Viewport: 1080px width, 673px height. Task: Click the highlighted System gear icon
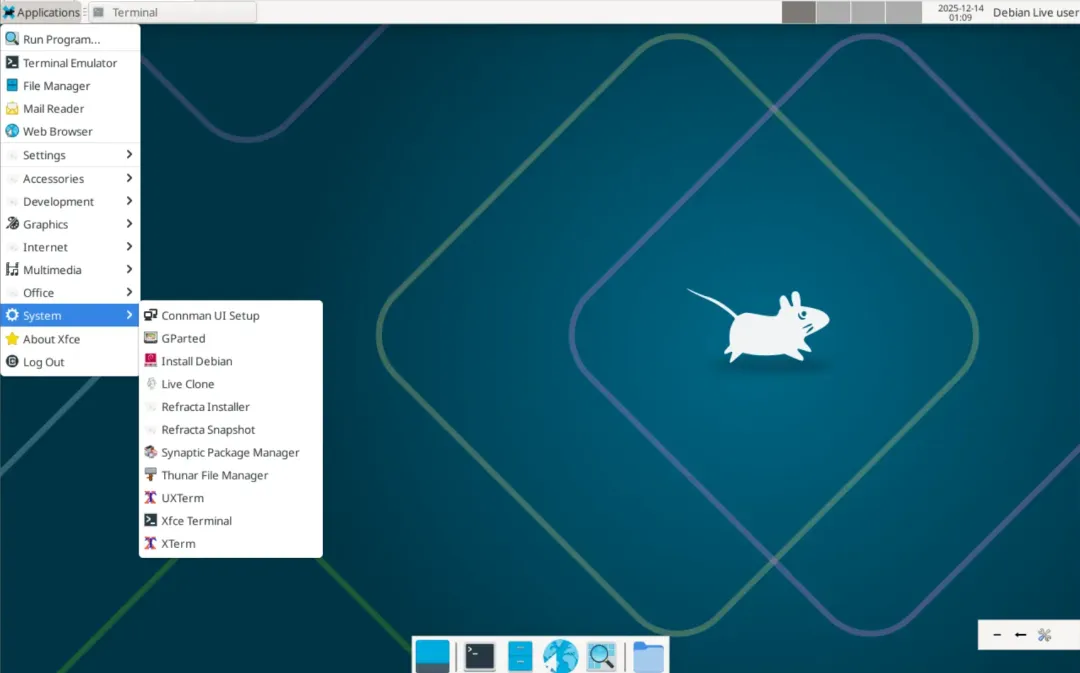point(12,315)
